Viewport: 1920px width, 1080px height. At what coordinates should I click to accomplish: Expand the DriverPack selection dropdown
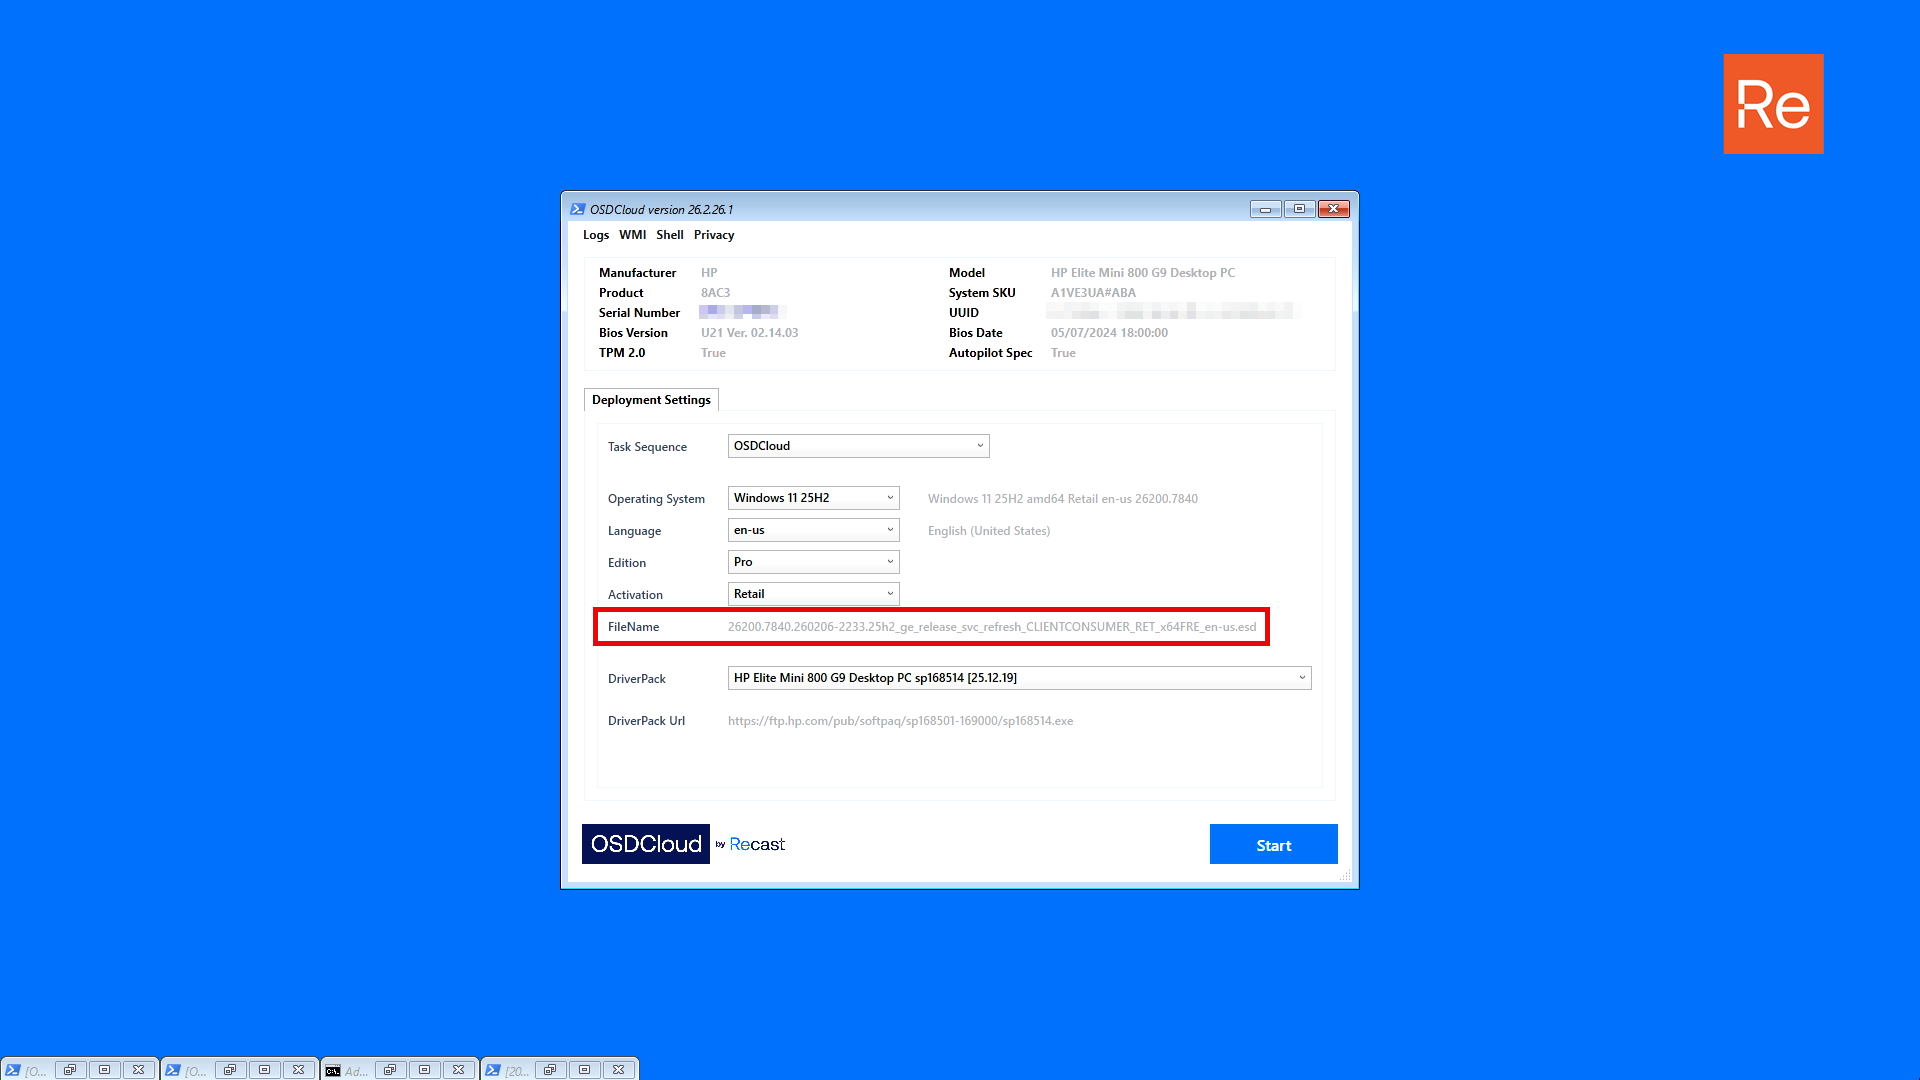coord(1019,678)
